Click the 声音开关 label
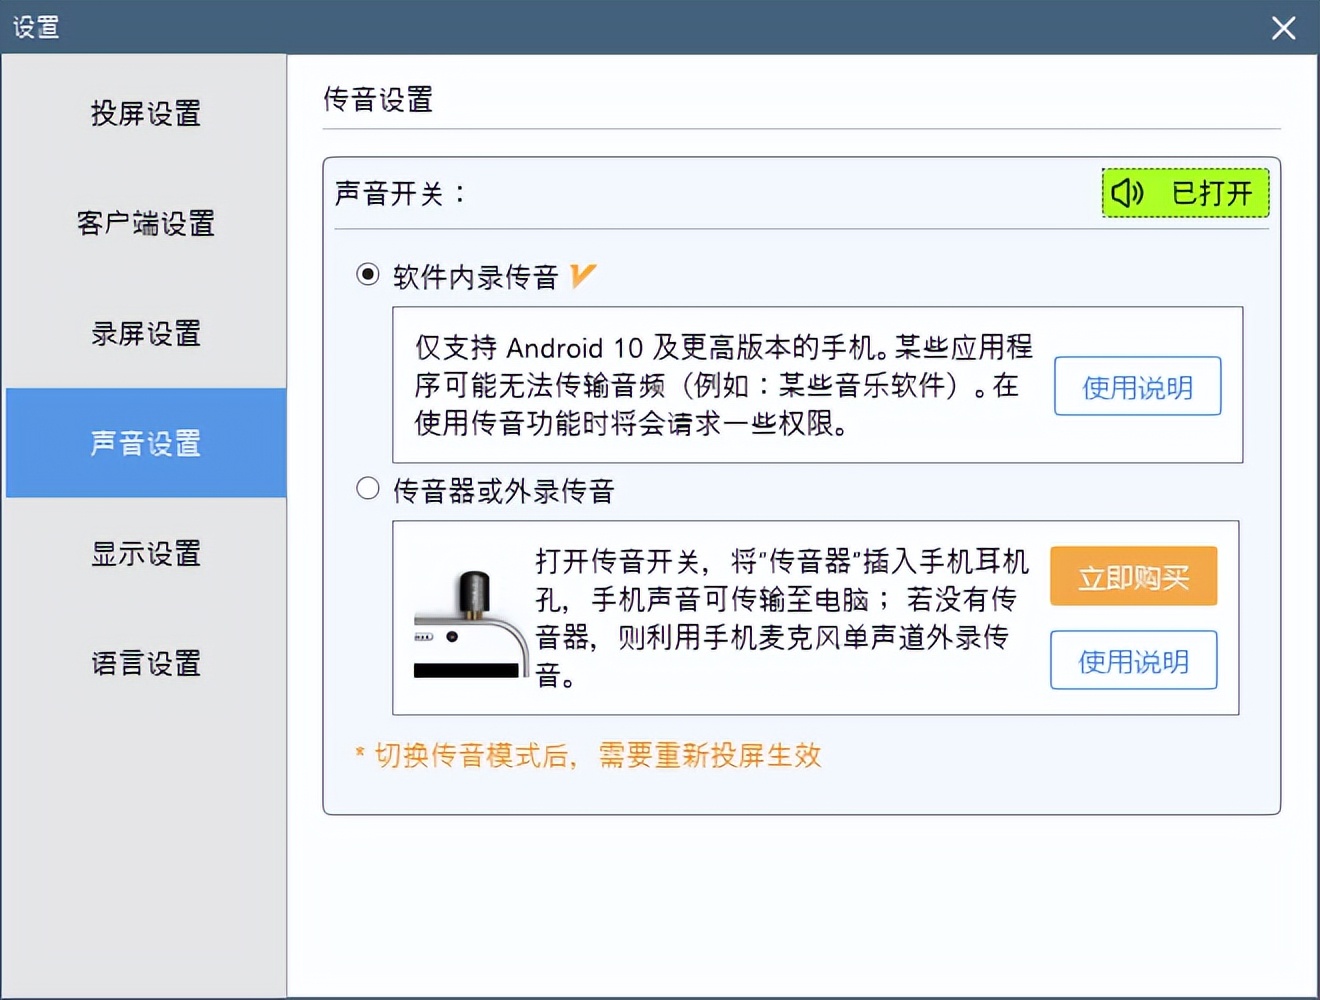The height and width of the screenshot is (1000, 1320). pyautogui.click(x=398, y=193)
